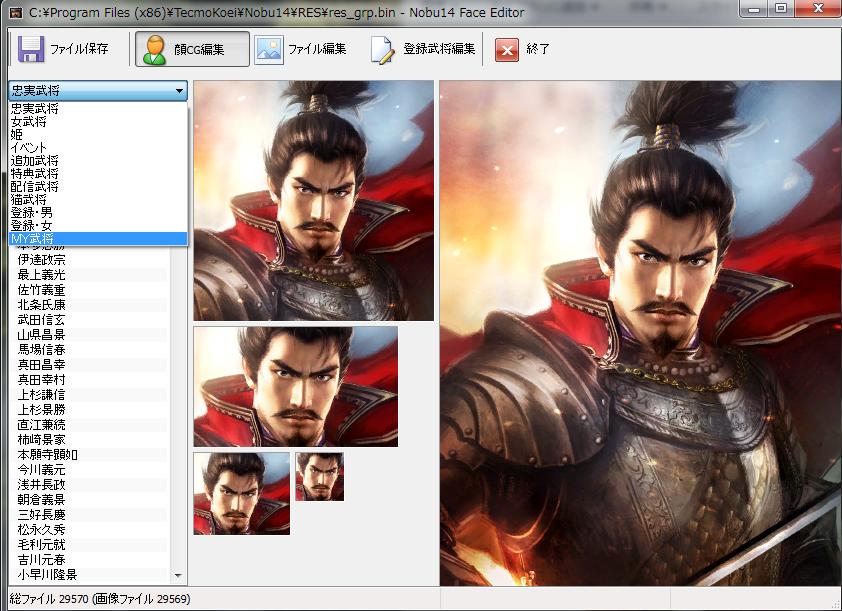This screenshot has width=842, height=611.
Task: Select 三好長慶 in the list
Action: tap(41, 515)
